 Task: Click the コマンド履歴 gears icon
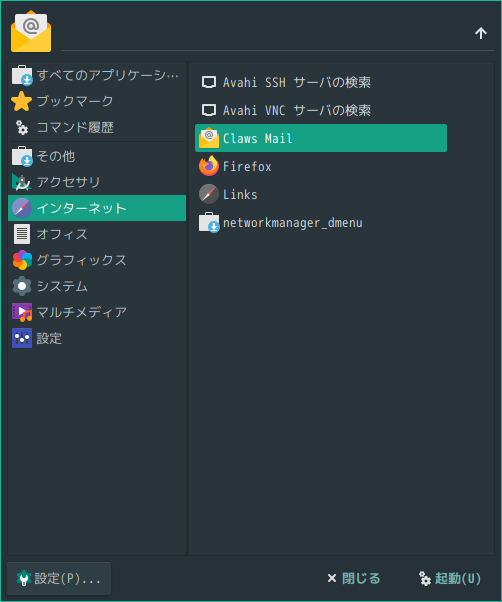[x=21, y=127]
